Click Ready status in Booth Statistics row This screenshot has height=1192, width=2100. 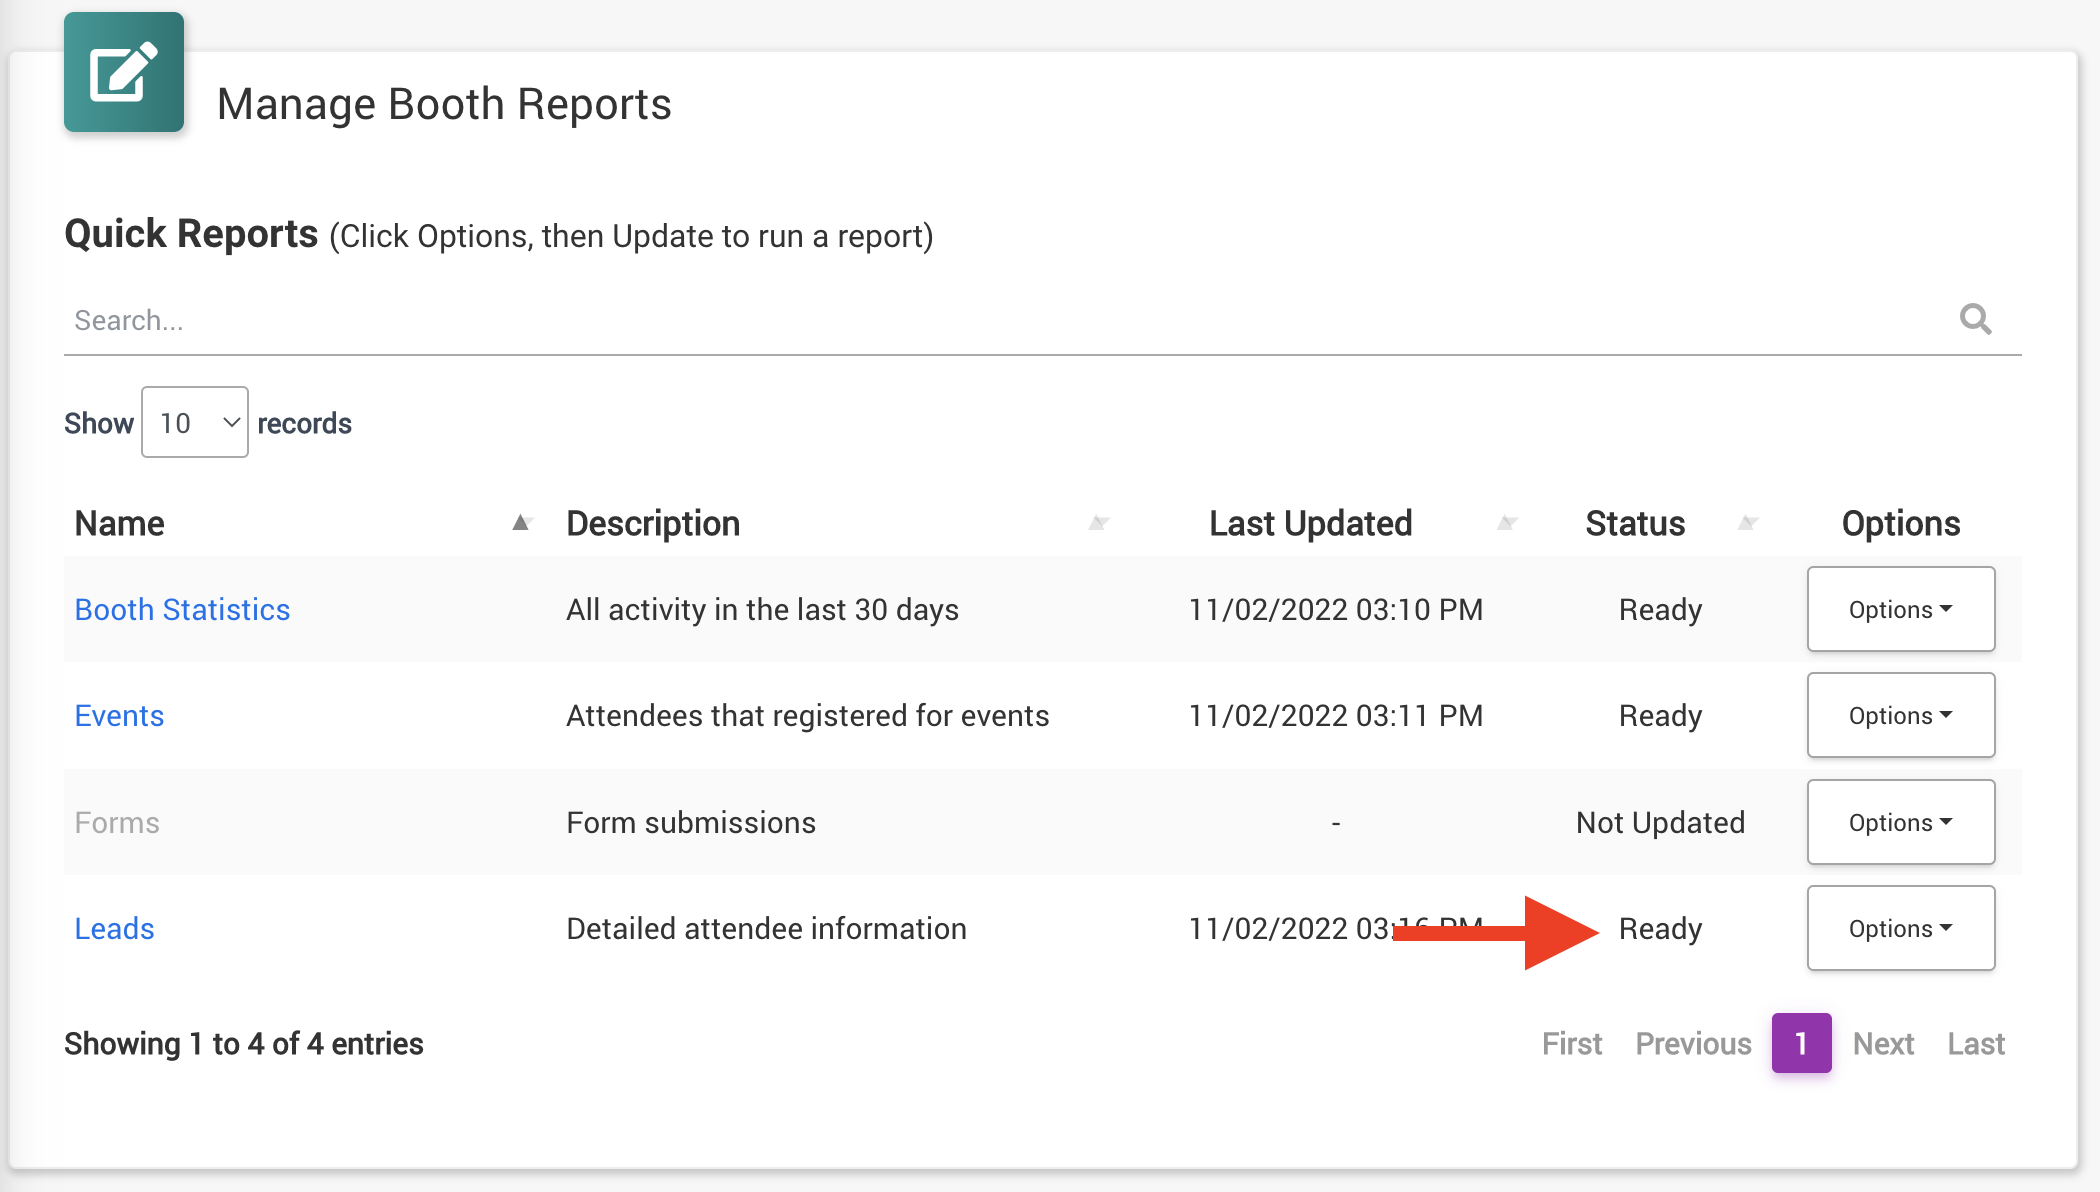1660,609
